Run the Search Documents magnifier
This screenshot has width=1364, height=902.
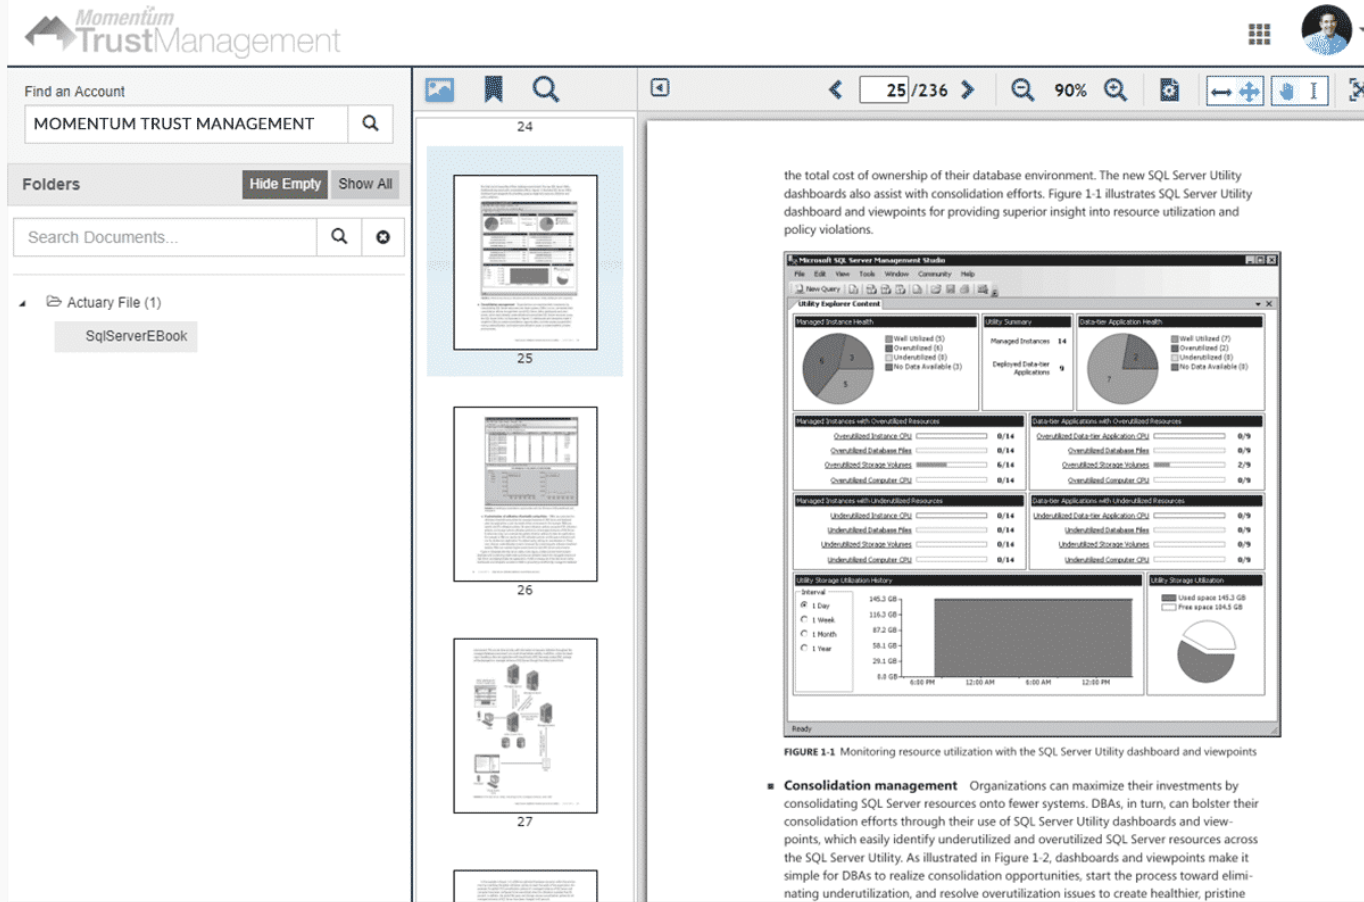click(x=339, y=237)
